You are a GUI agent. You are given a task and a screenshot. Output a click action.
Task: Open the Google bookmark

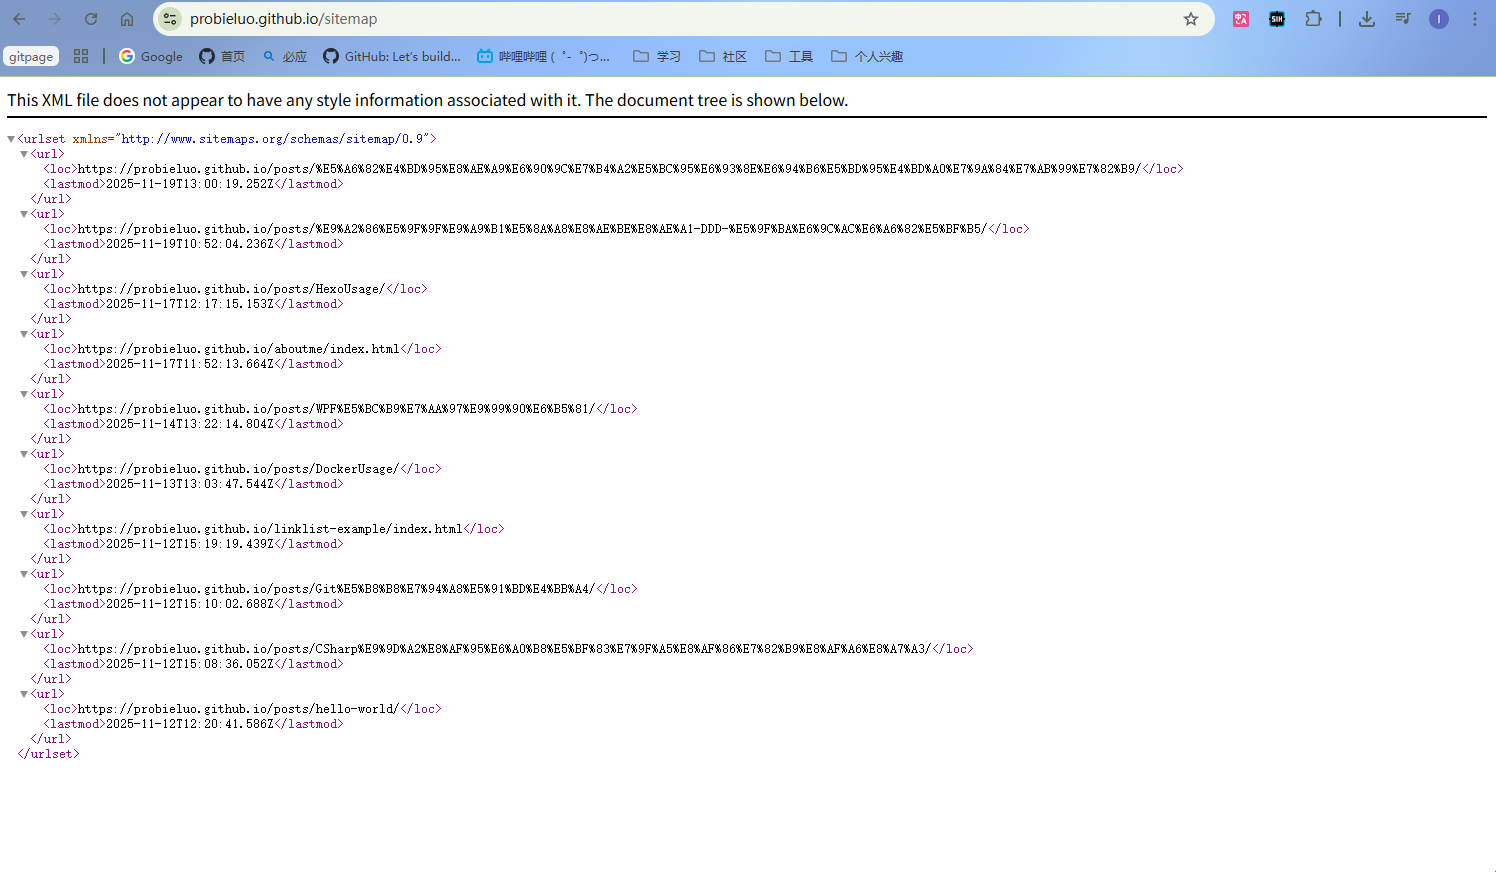point(151,57)
